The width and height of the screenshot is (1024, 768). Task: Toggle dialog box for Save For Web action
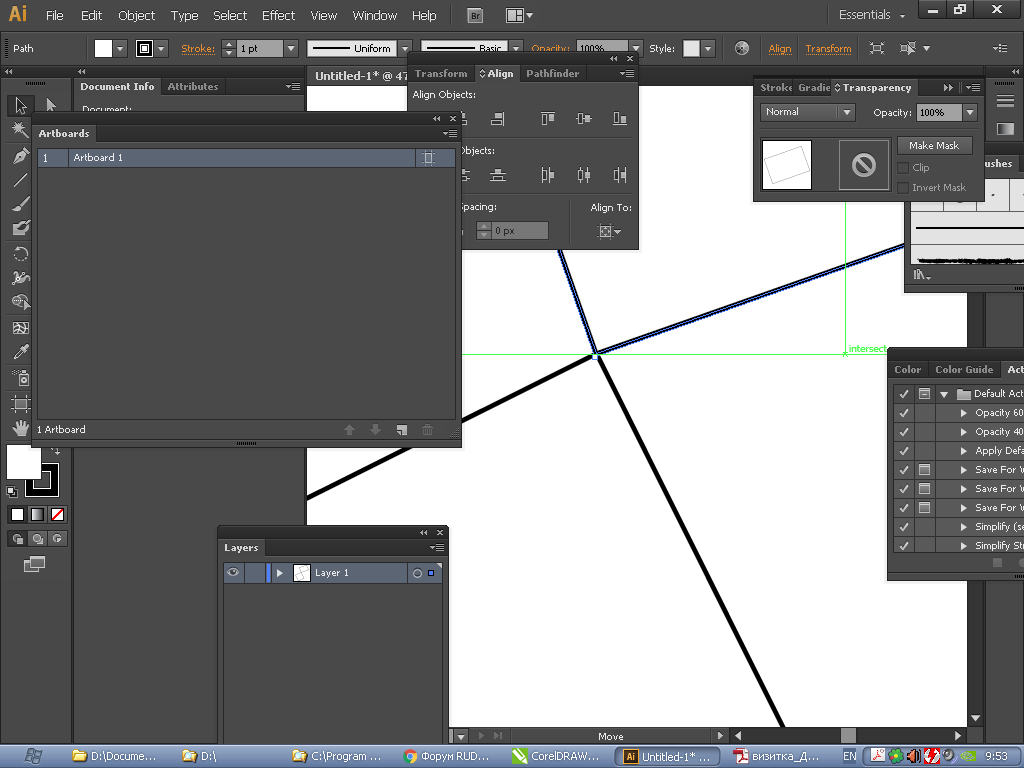(924, 470)
